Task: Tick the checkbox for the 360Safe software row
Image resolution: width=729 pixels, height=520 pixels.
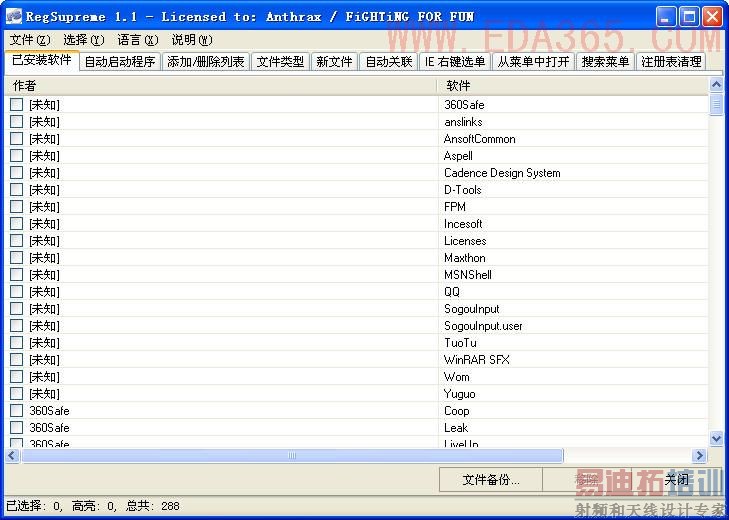Action: [x=17, y=105]
